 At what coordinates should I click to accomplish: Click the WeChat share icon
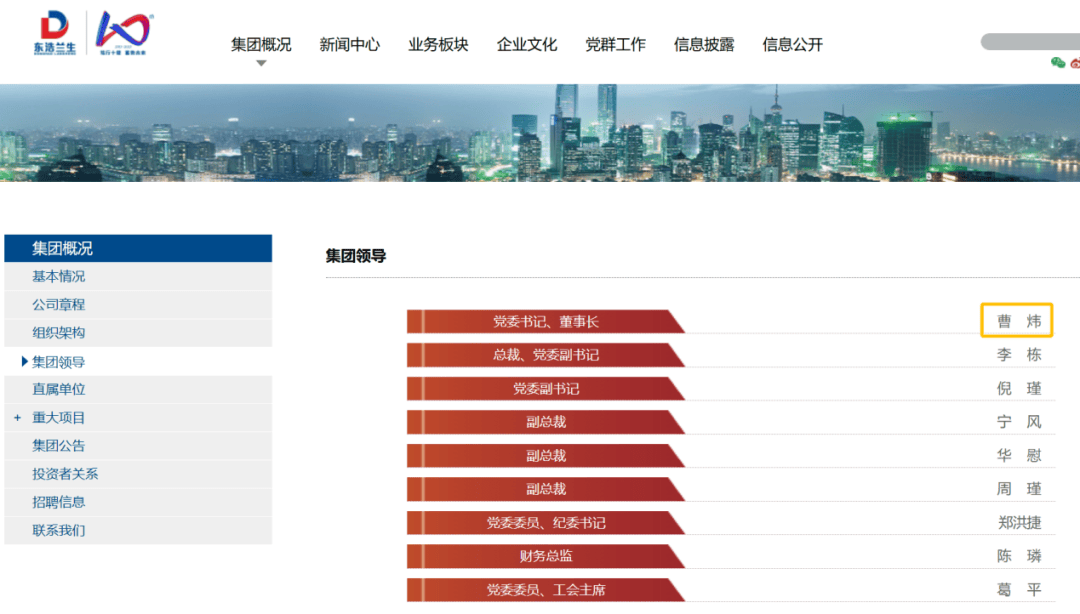point(1058,63)
